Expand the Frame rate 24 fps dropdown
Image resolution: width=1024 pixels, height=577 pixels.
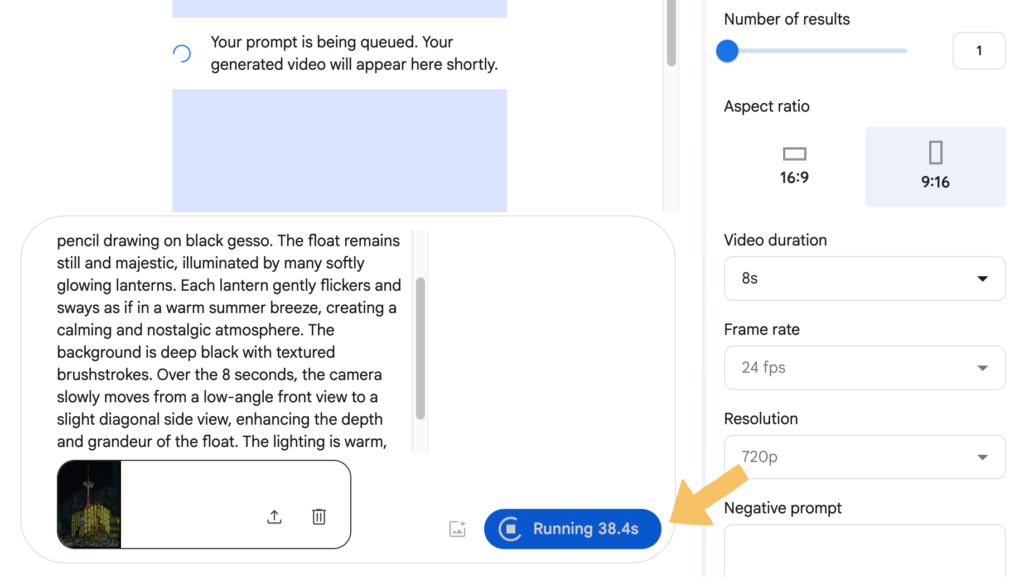864,368
